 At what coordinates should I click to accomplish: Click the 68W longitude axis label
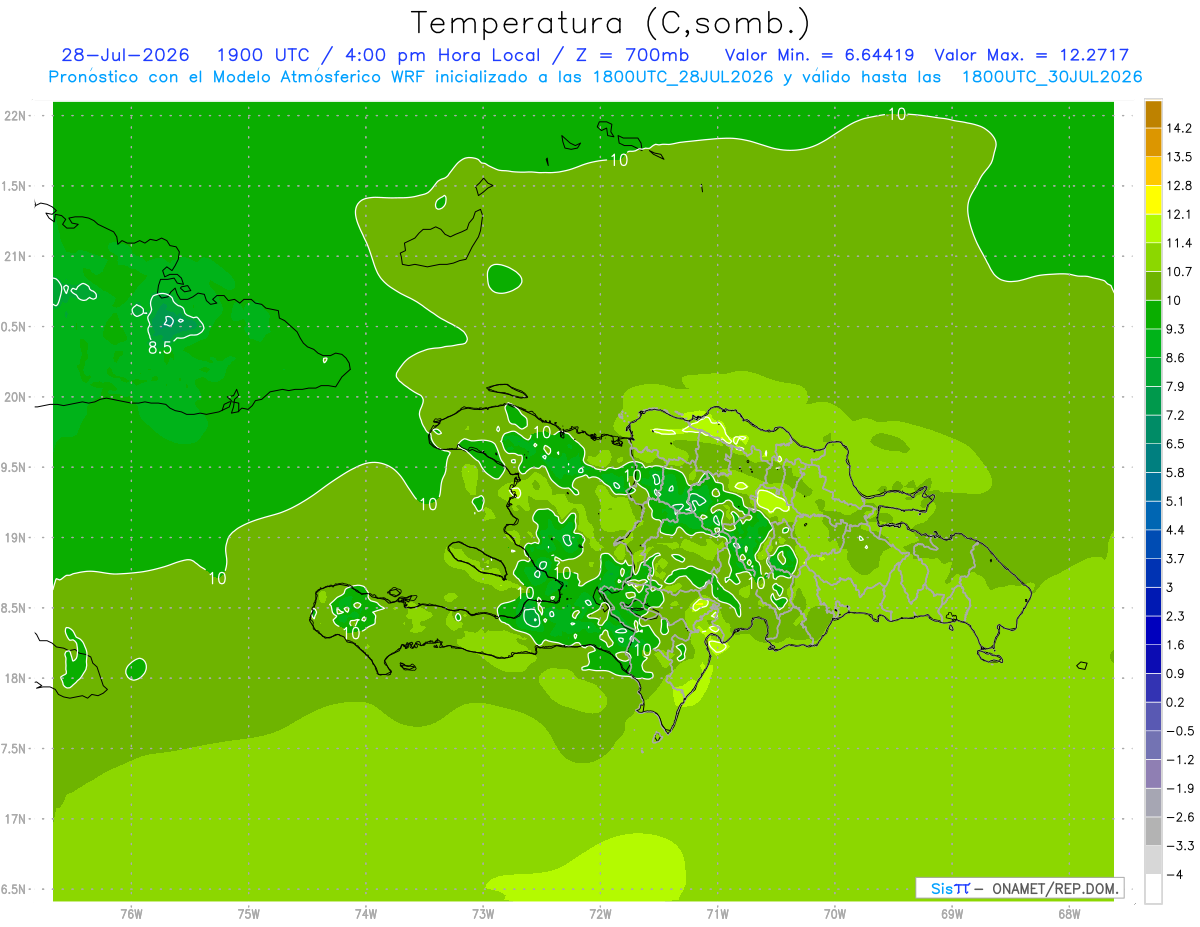pos(1069,913)
